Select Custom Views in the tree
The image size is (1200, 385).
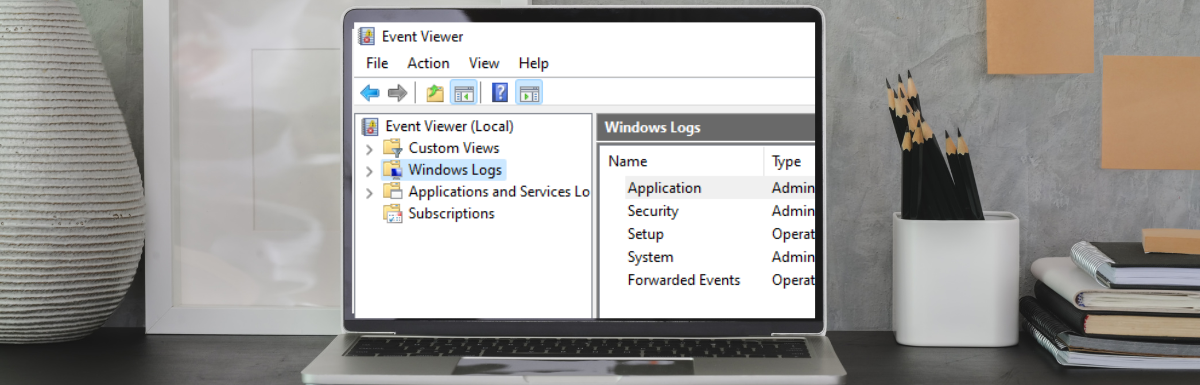coord(453,148)
